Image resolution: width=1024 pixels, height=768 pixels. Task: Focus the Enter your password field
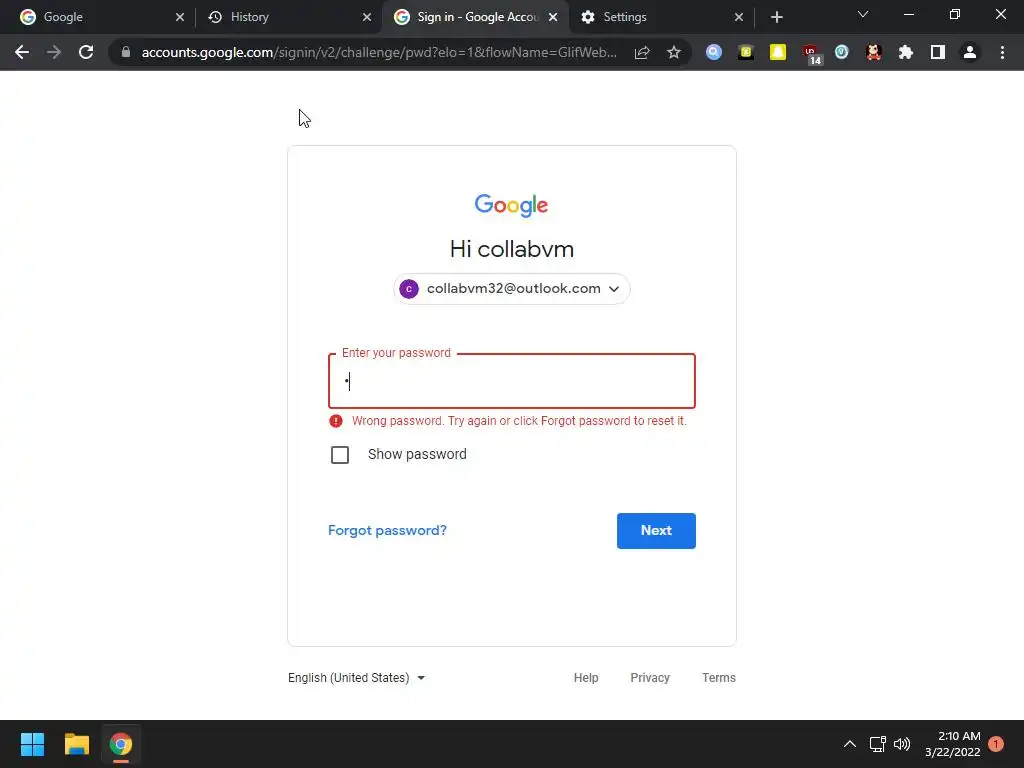[511, 381]
